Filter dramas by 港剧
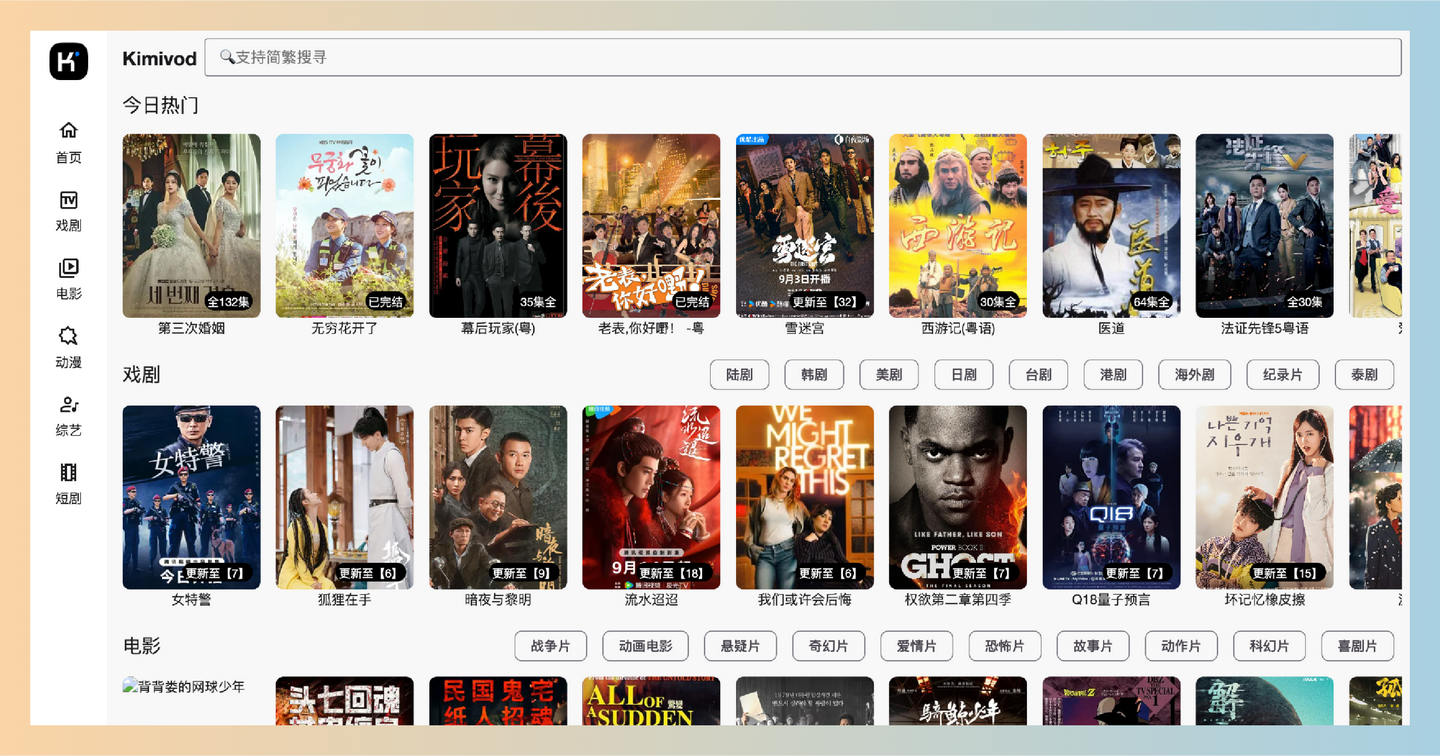 [1113, 375]
